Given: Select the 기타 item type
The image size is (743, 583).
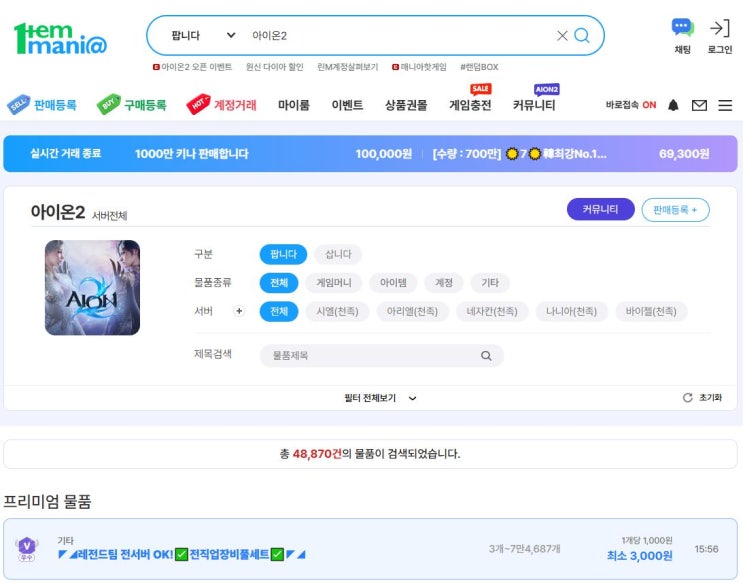Looking at the screenshot, I should pos(489,283).
